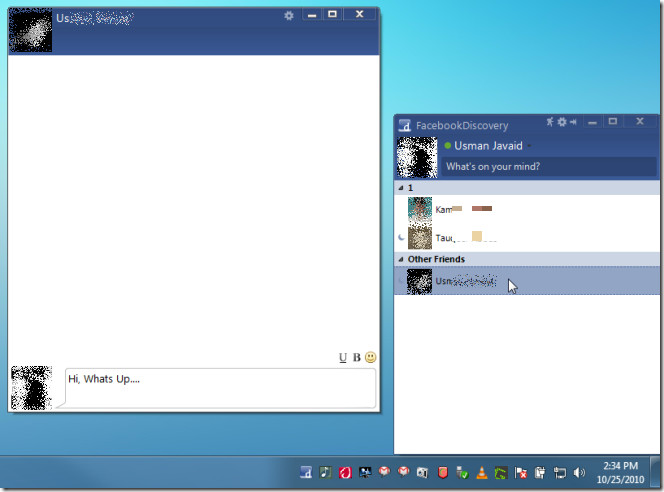This screenshot has width=664, height=492.
Task: Open status dropdown next to Usman Javaid
Action: tap(529, 146)
